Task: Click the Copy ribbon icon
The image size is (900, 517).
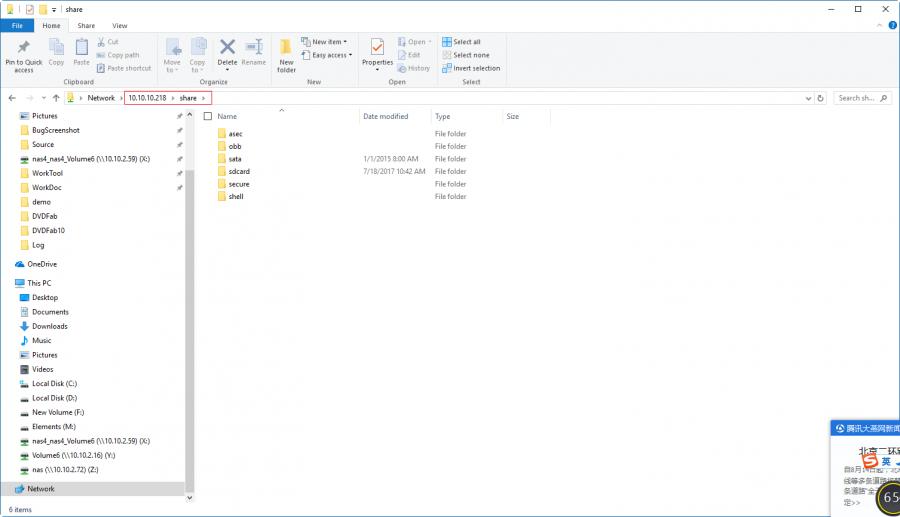Action: [x=56, y=47]
